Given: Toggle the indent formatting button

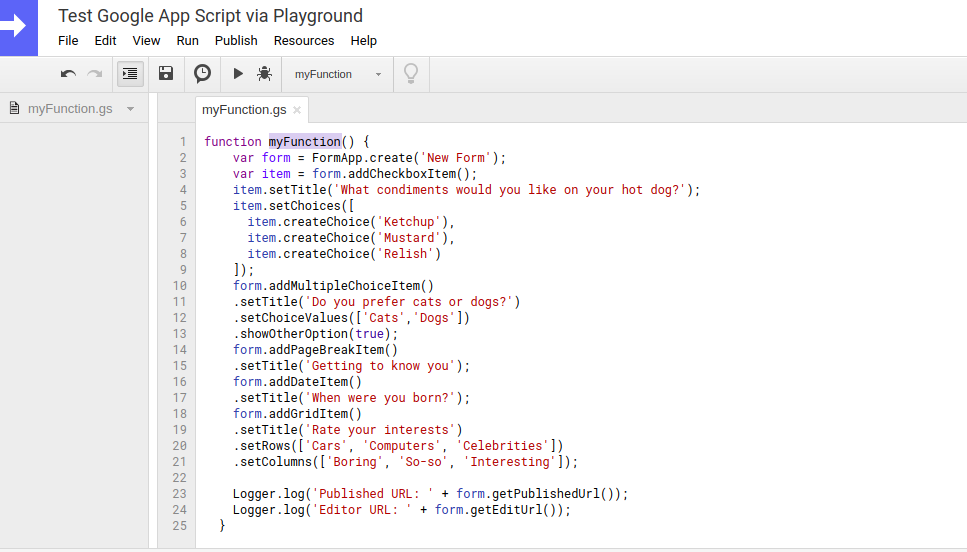Looking at the screenshot, I should point(130,74).
